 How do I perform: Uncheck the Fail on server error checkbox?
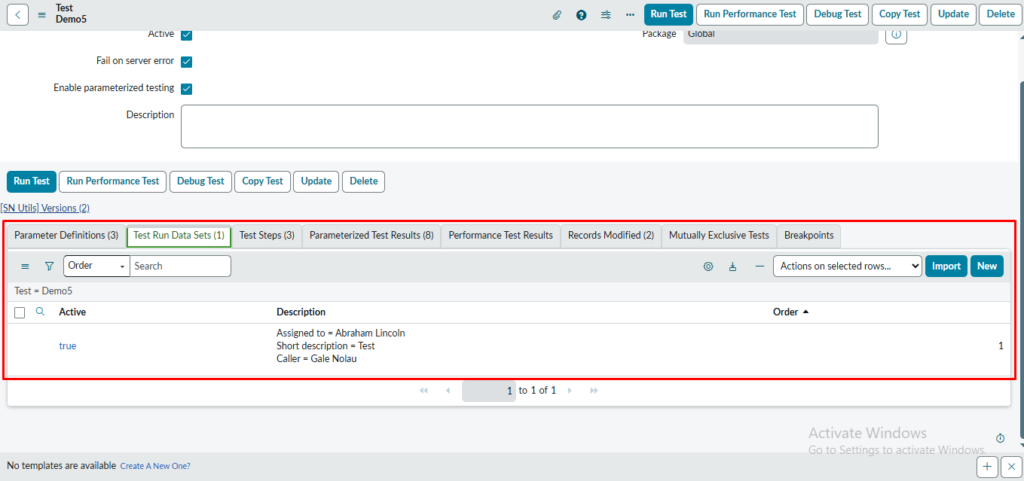tap(186, 62)
